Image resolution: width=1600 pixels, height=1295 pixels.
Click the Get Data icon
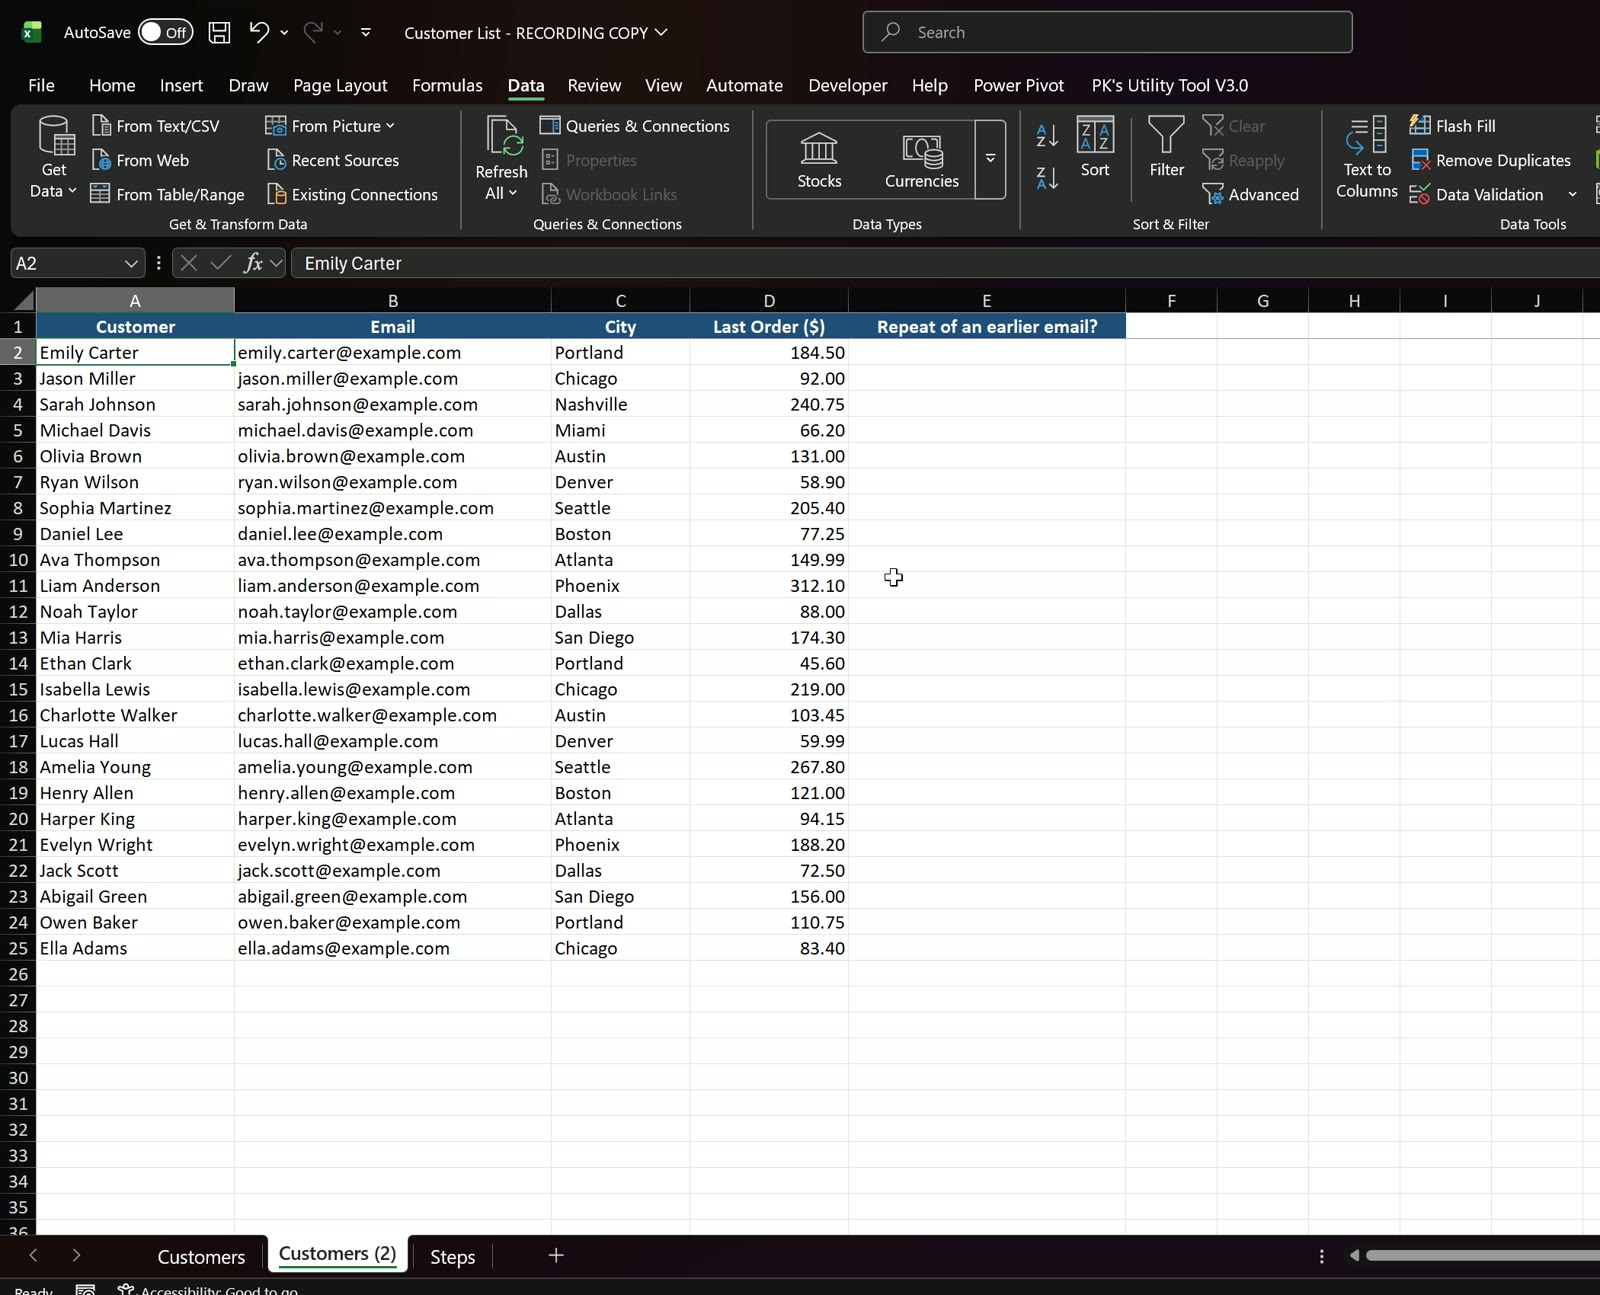pyautogui.click(x=55, y=137)
